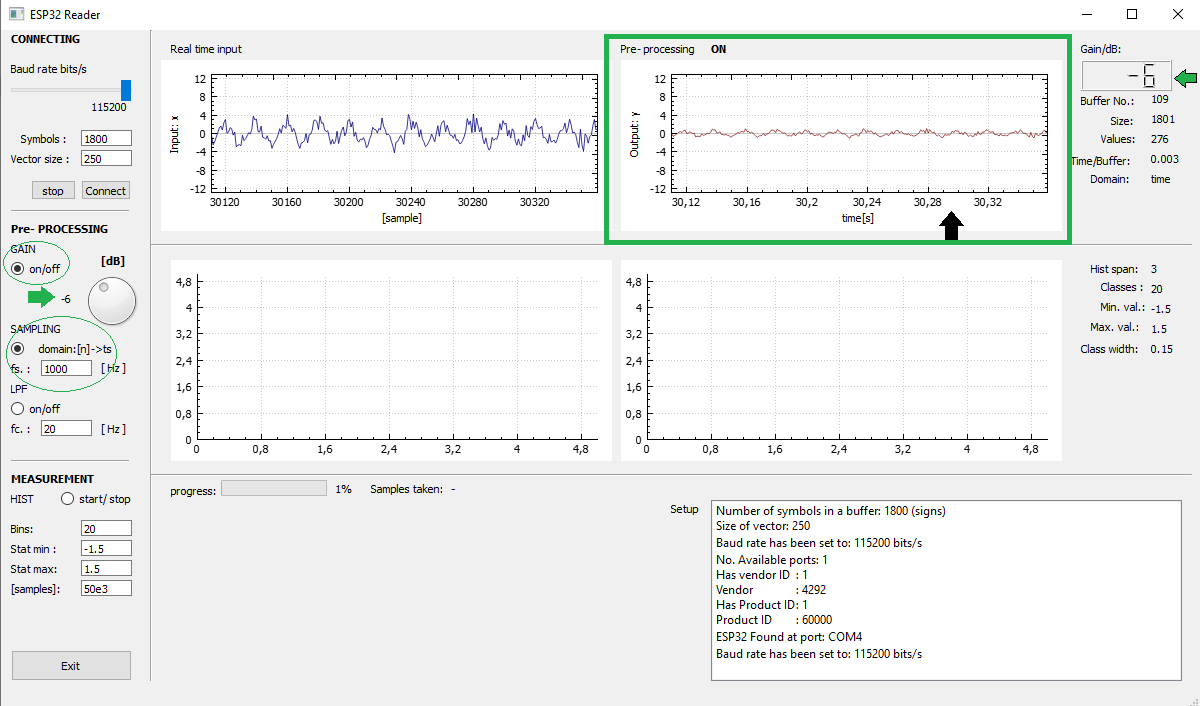Enable the SAMPLING domain:[n]->ts radio button
1200x706 pixels.
(x=17, y=348)
